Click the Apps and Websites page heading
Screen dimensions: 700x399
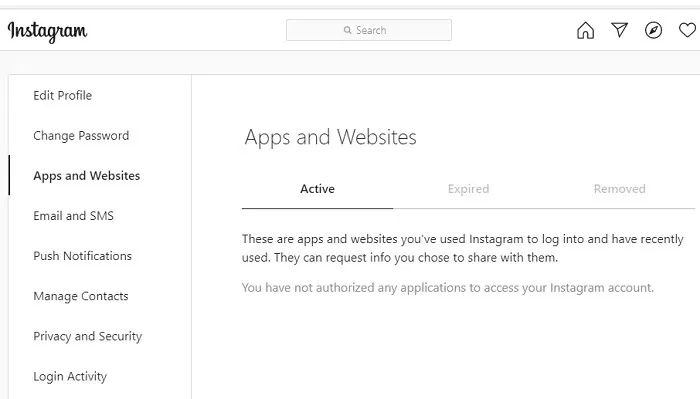pyautogui.click(x=330, y=137)
